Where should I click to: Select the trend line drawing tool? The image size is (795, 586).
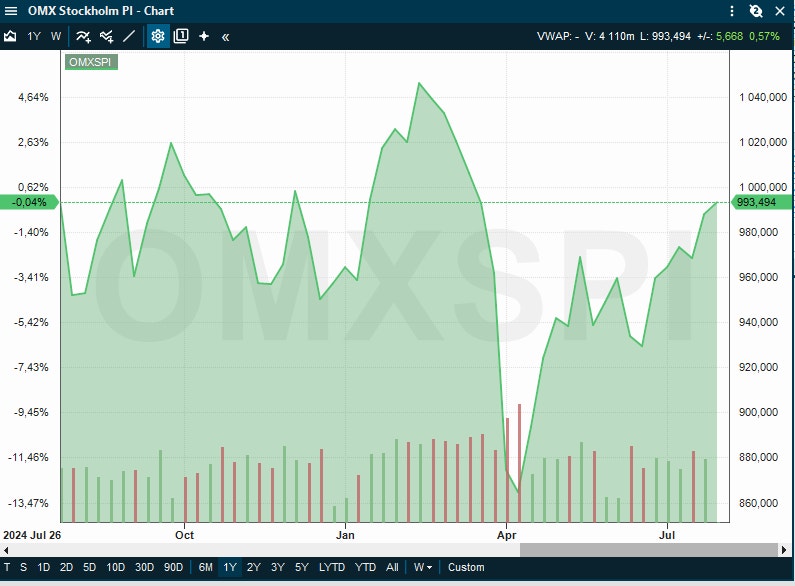click(x=129, y=36)
